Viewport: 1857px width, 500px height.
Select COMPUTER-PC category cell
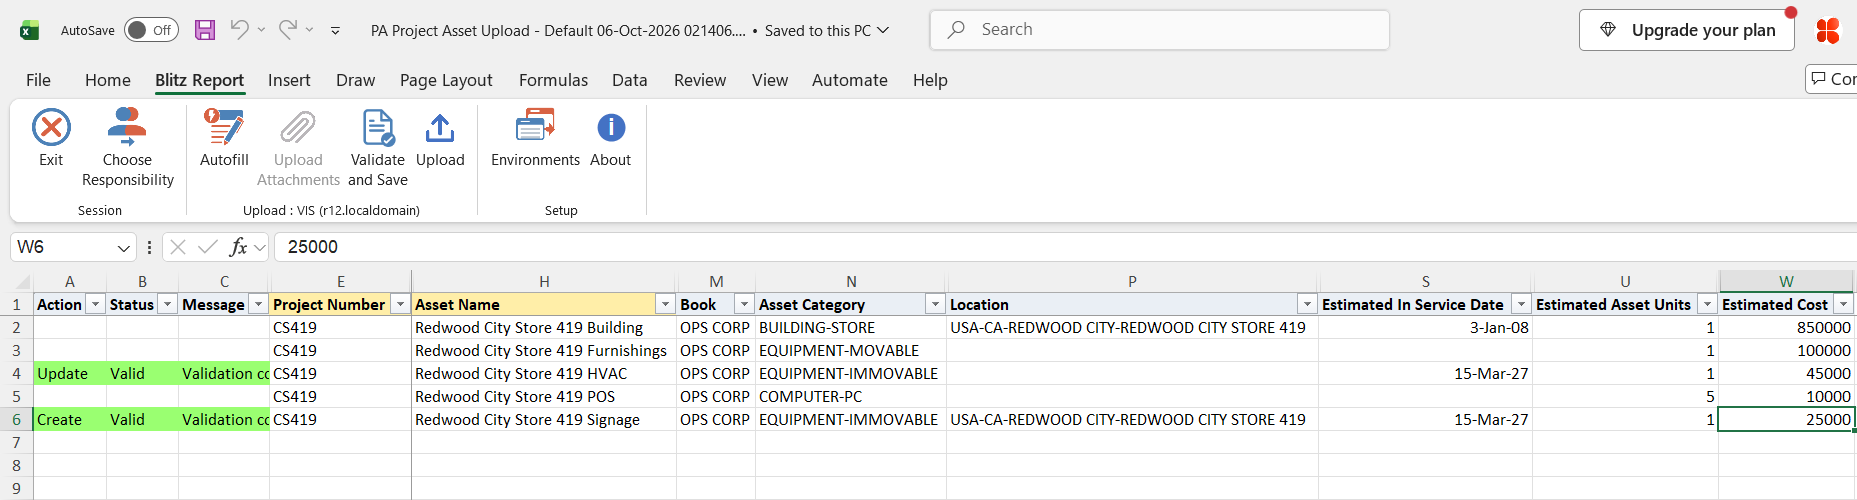[851, 396]
